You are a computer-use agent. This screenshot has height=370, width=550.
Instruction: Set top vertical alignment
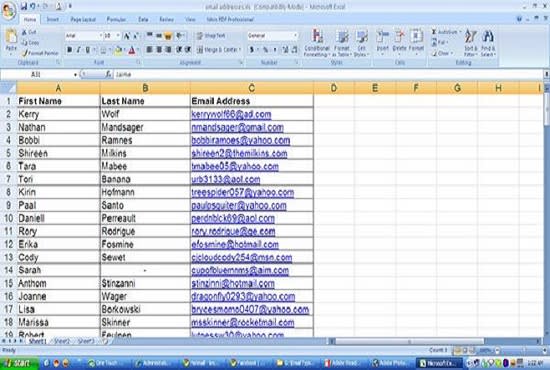[x=149, y=35]
